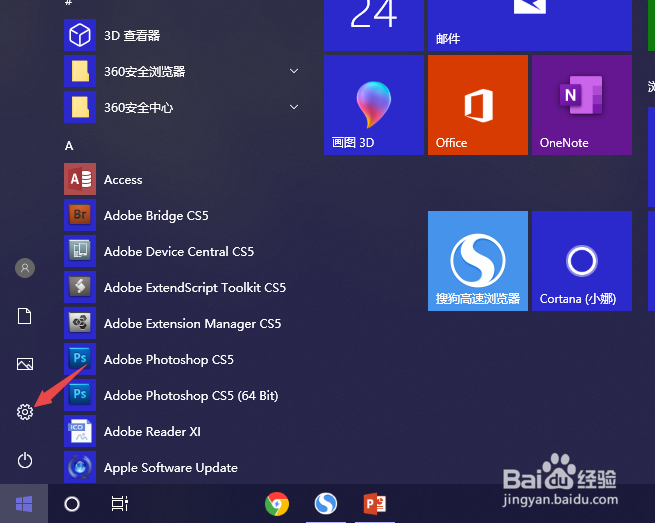Open the 邮件 mail tile

click(x=530, y=25)
